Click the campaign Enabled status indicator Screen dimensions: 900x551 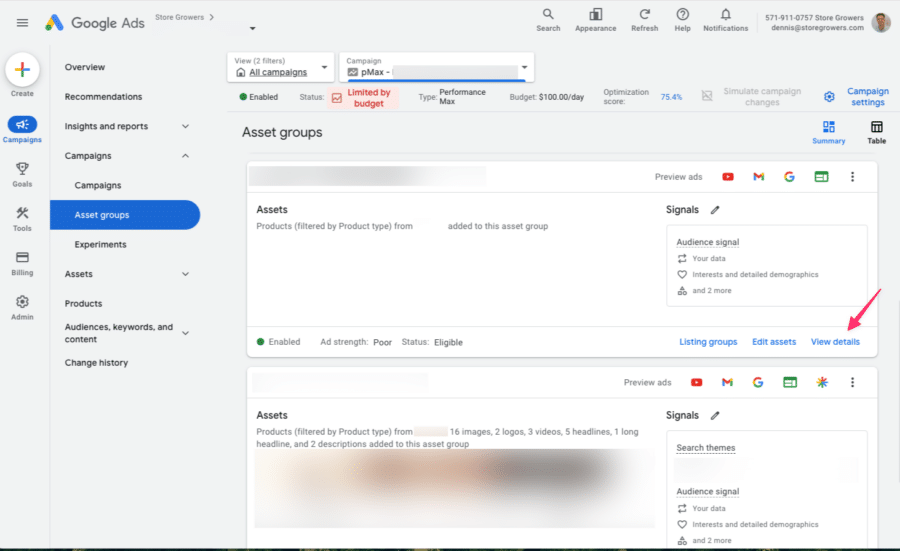(259, 97)
